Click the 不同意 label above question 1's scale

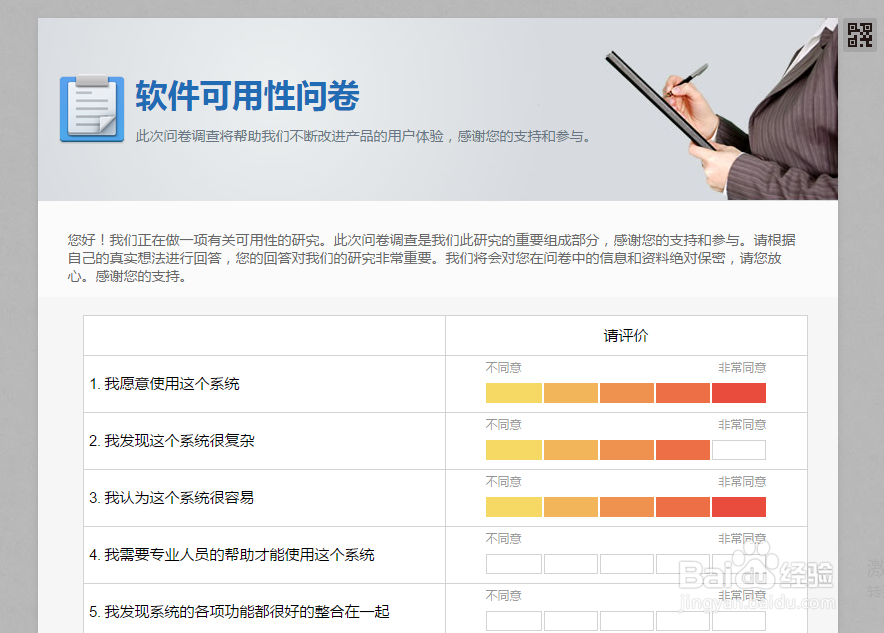(504, 367)
